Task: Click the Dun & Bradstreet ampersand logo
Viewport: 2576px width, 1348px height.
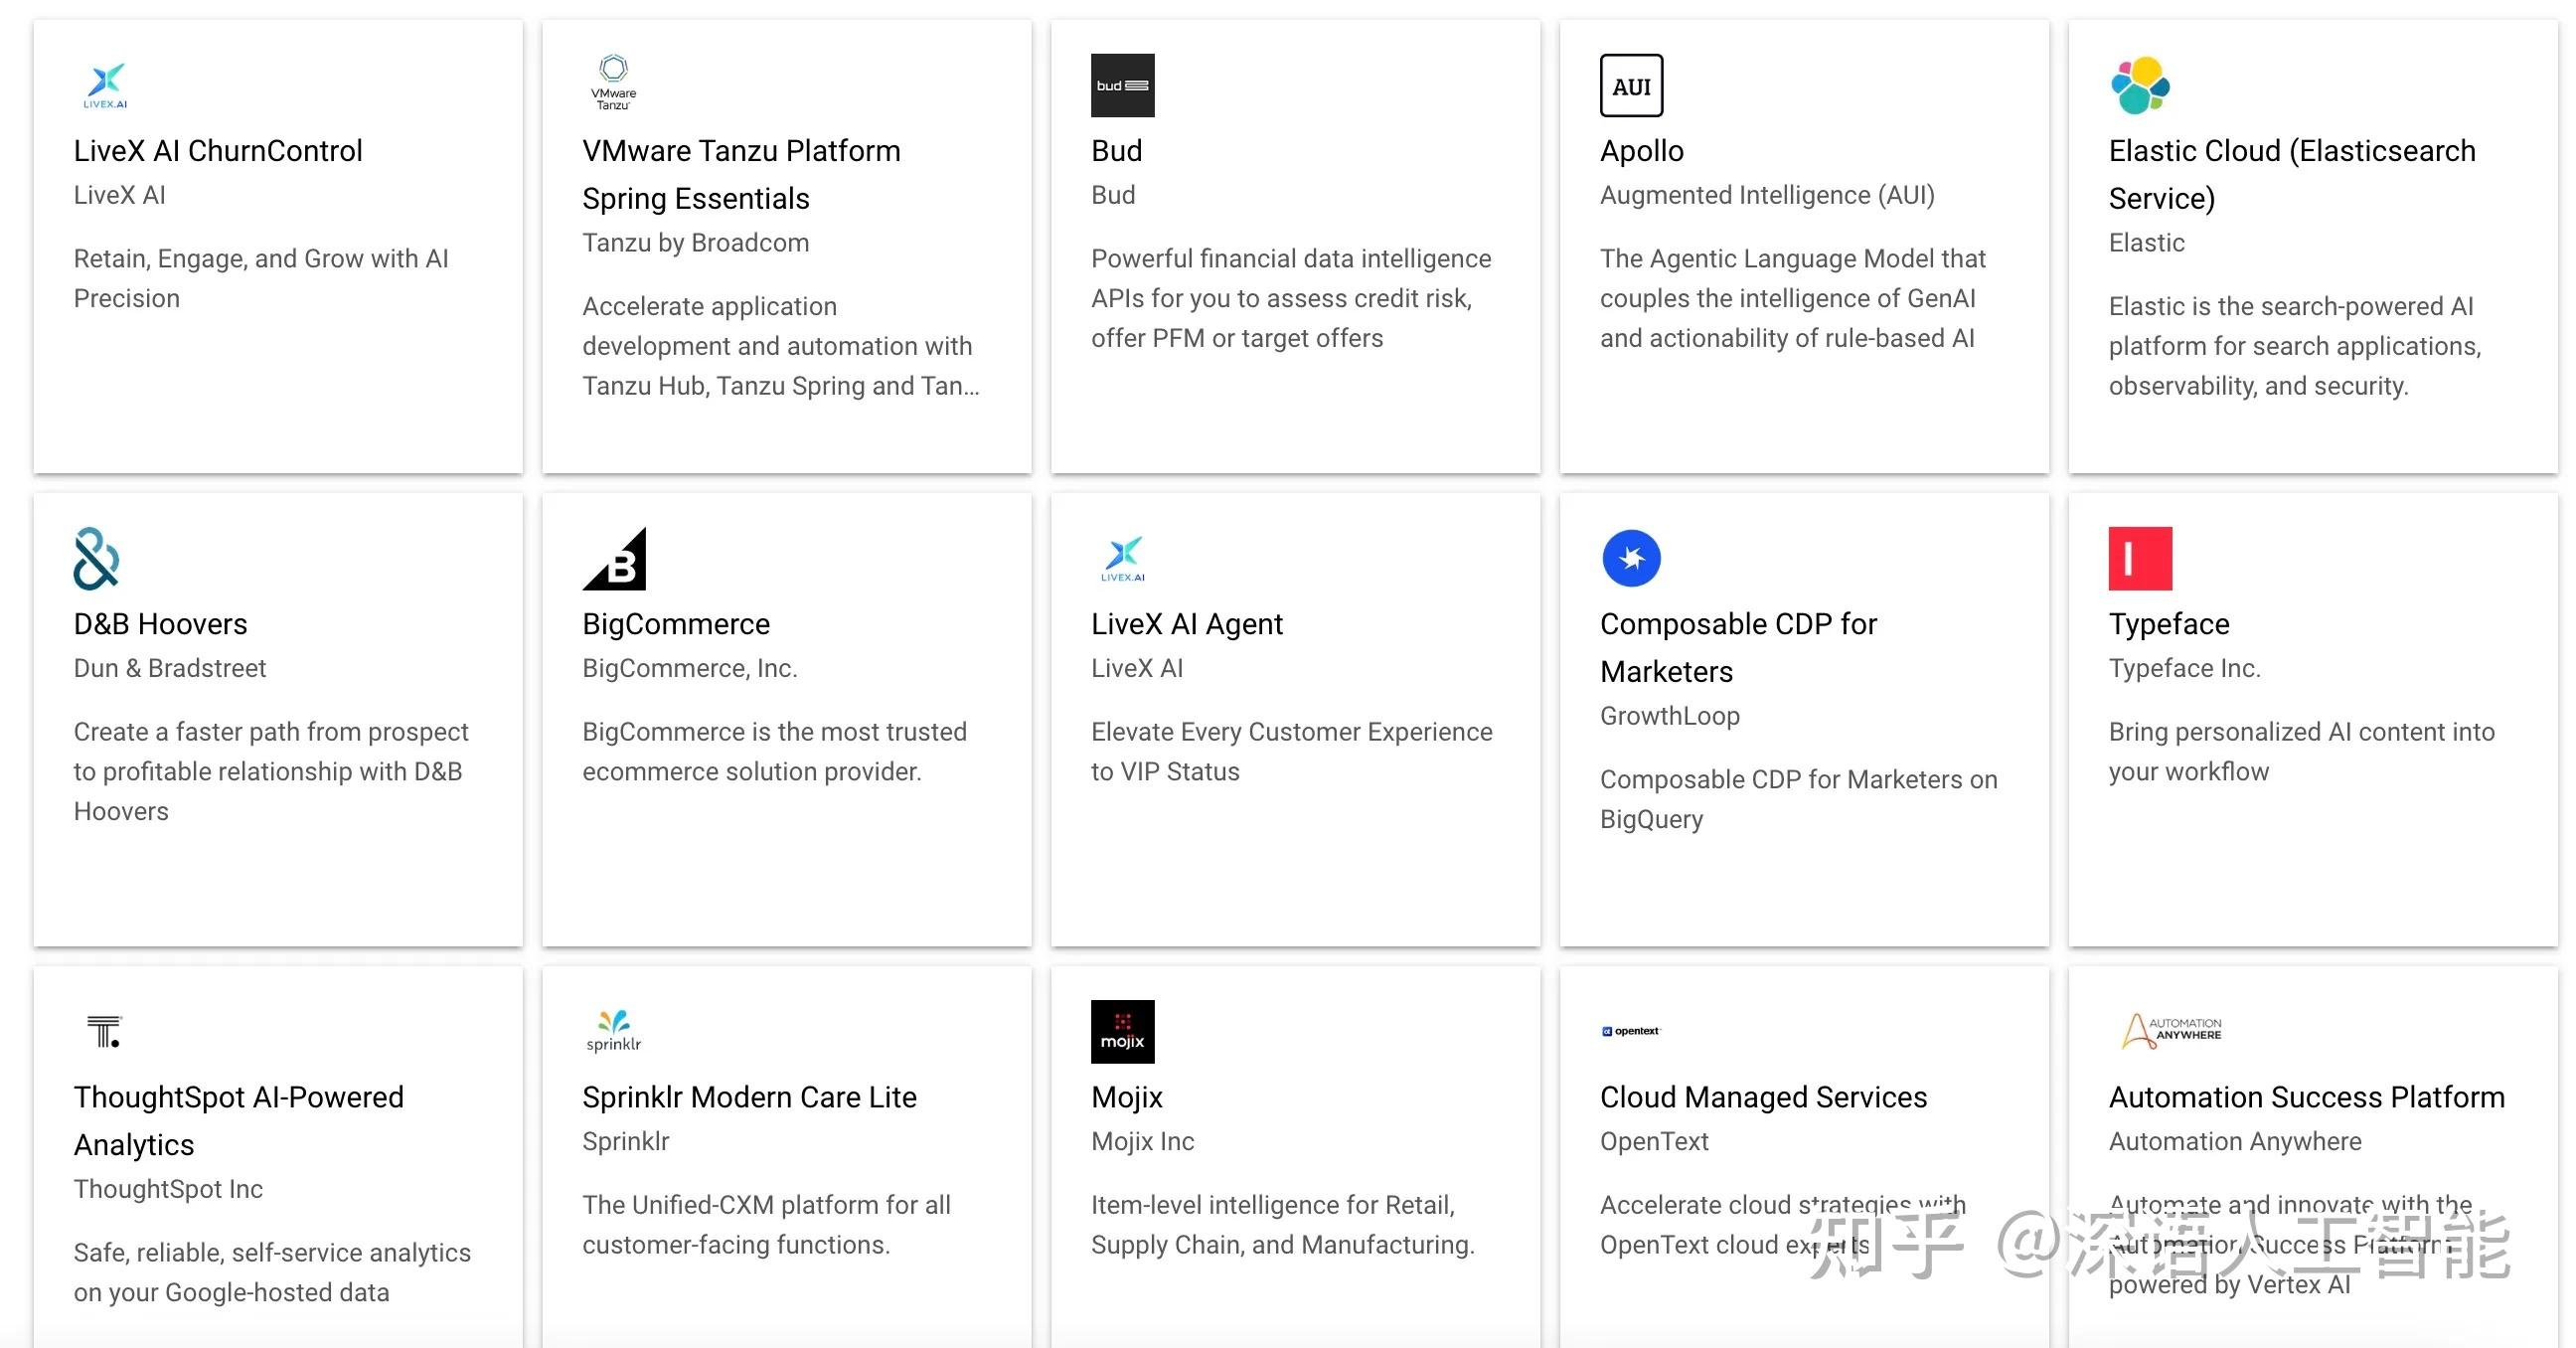Action: [x=97, y=558]
